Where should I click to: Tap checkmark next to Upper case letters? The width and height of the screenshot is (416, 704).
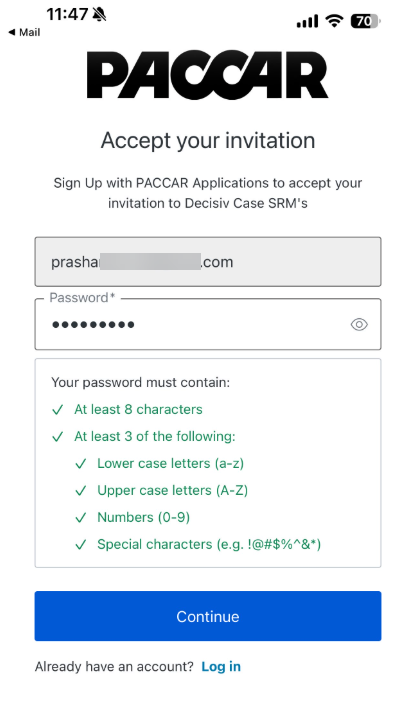pyautogui.click(x=81, y=490)
